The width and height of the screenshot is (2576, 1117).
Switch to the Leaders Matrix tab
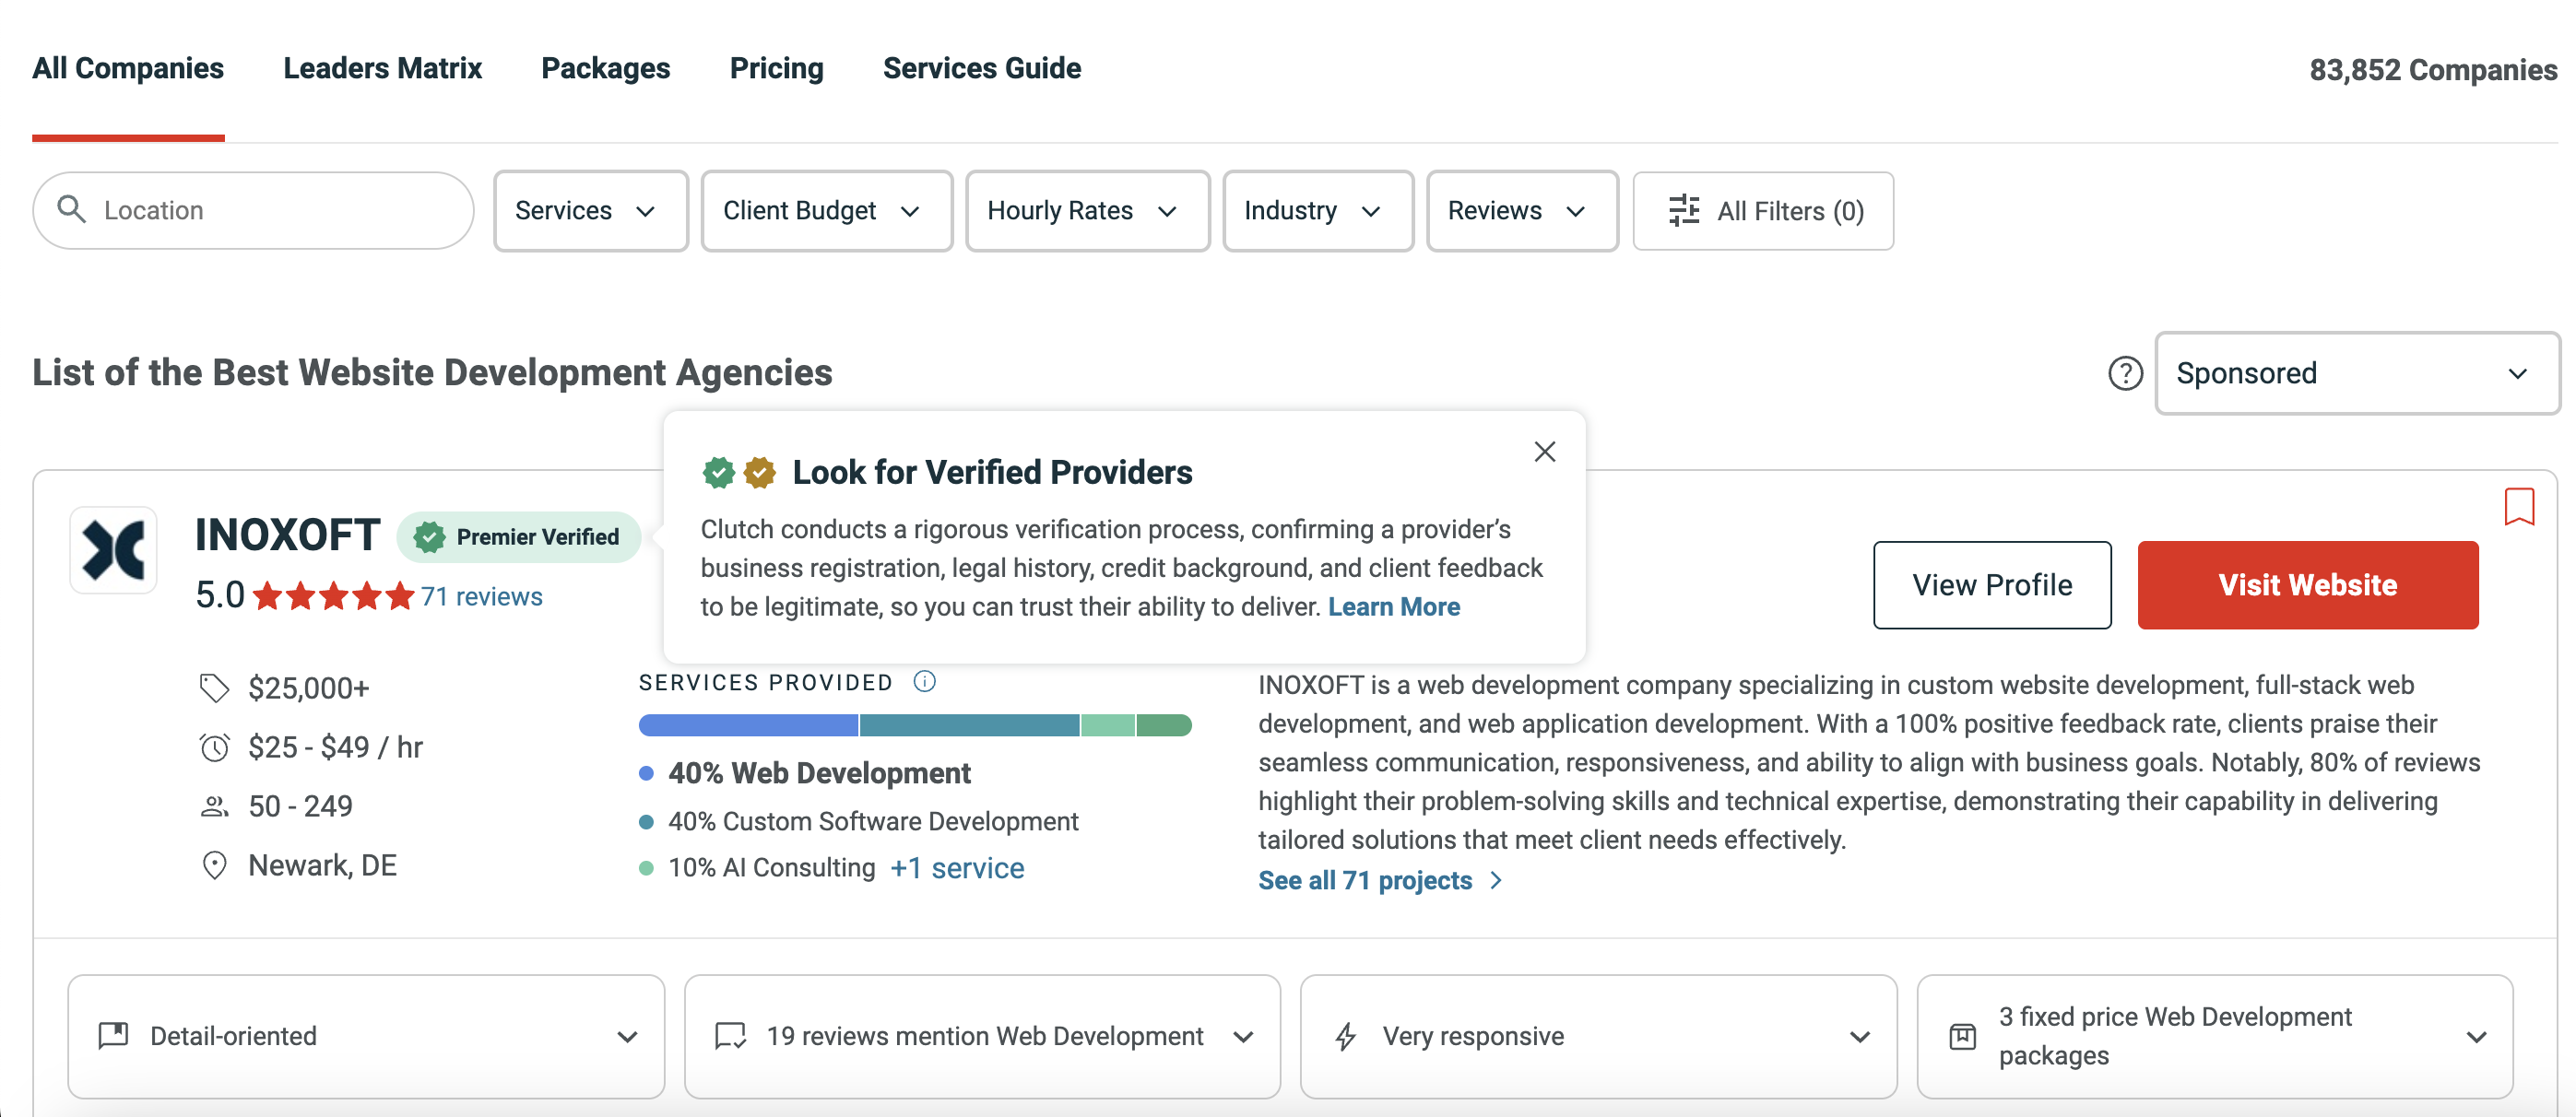pyautogui.click(x=382, y=68)
